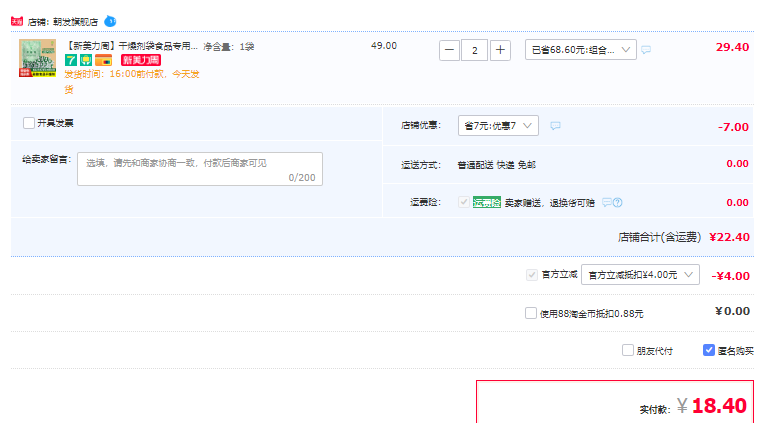Open the question mark help for shipping insurance
Viewport: 760px width, 423px height.
click(618, 203)
